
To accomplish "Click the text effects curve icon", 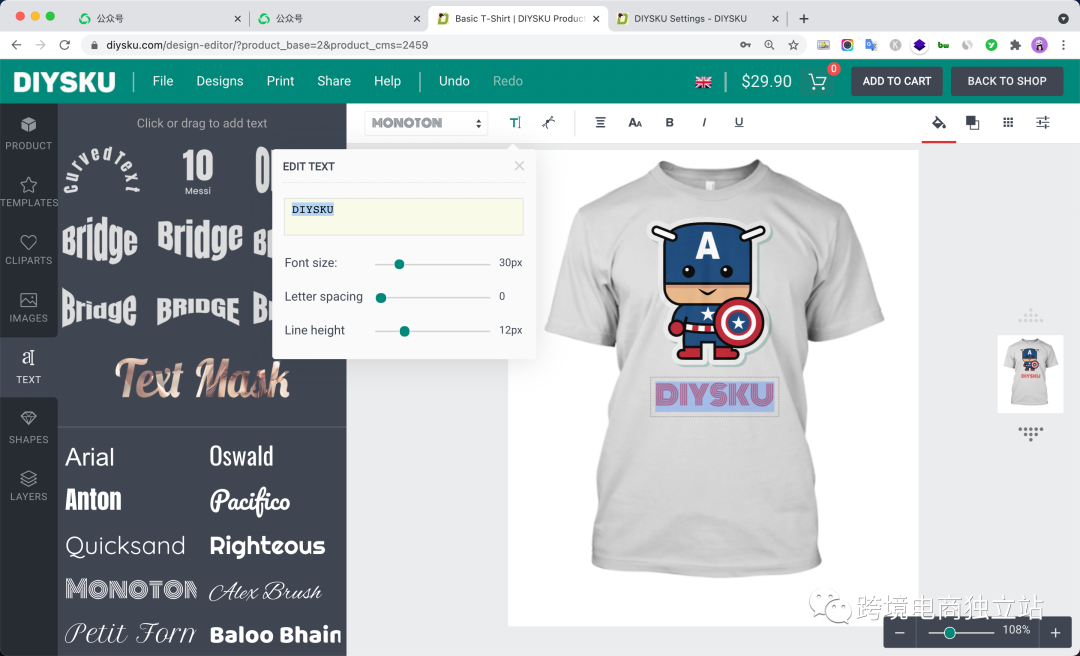I will 548,123.
